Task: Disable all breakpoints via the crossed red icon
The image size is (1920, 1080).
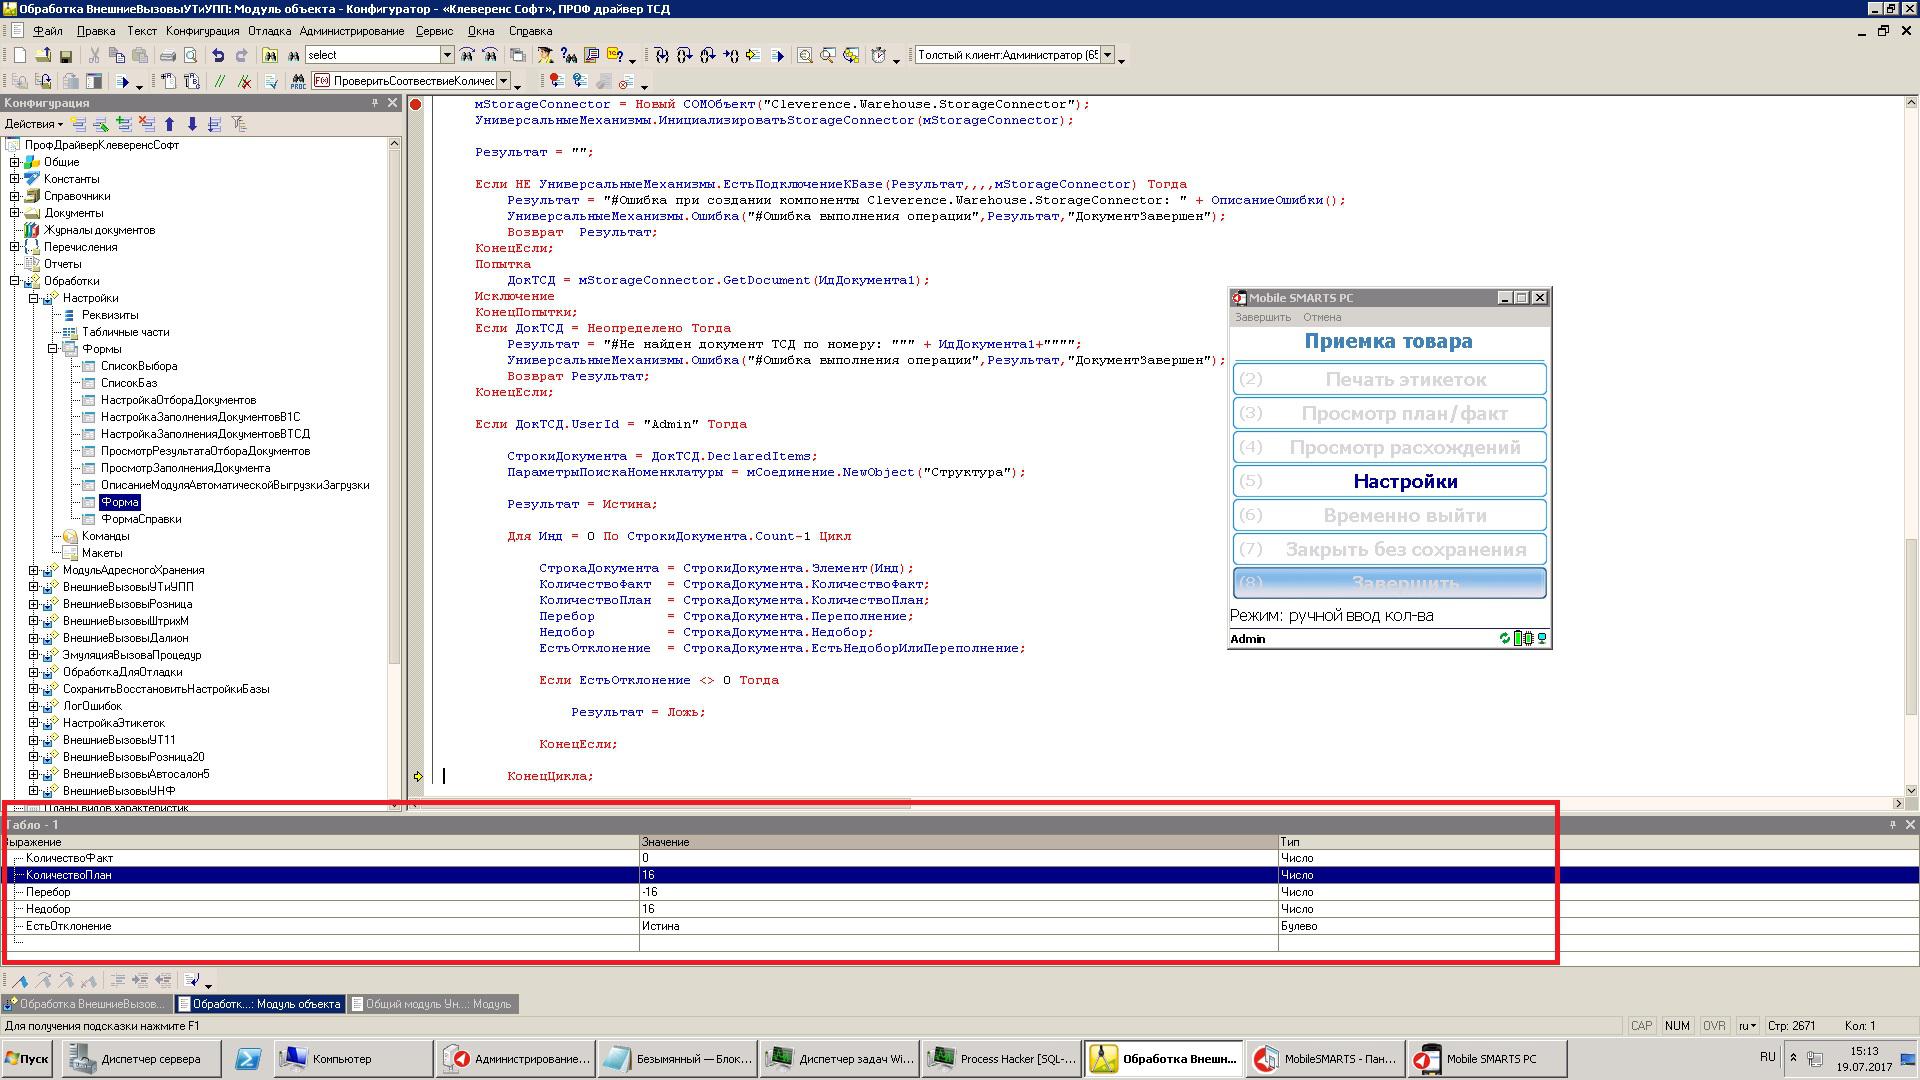Action: coord(626,82)
